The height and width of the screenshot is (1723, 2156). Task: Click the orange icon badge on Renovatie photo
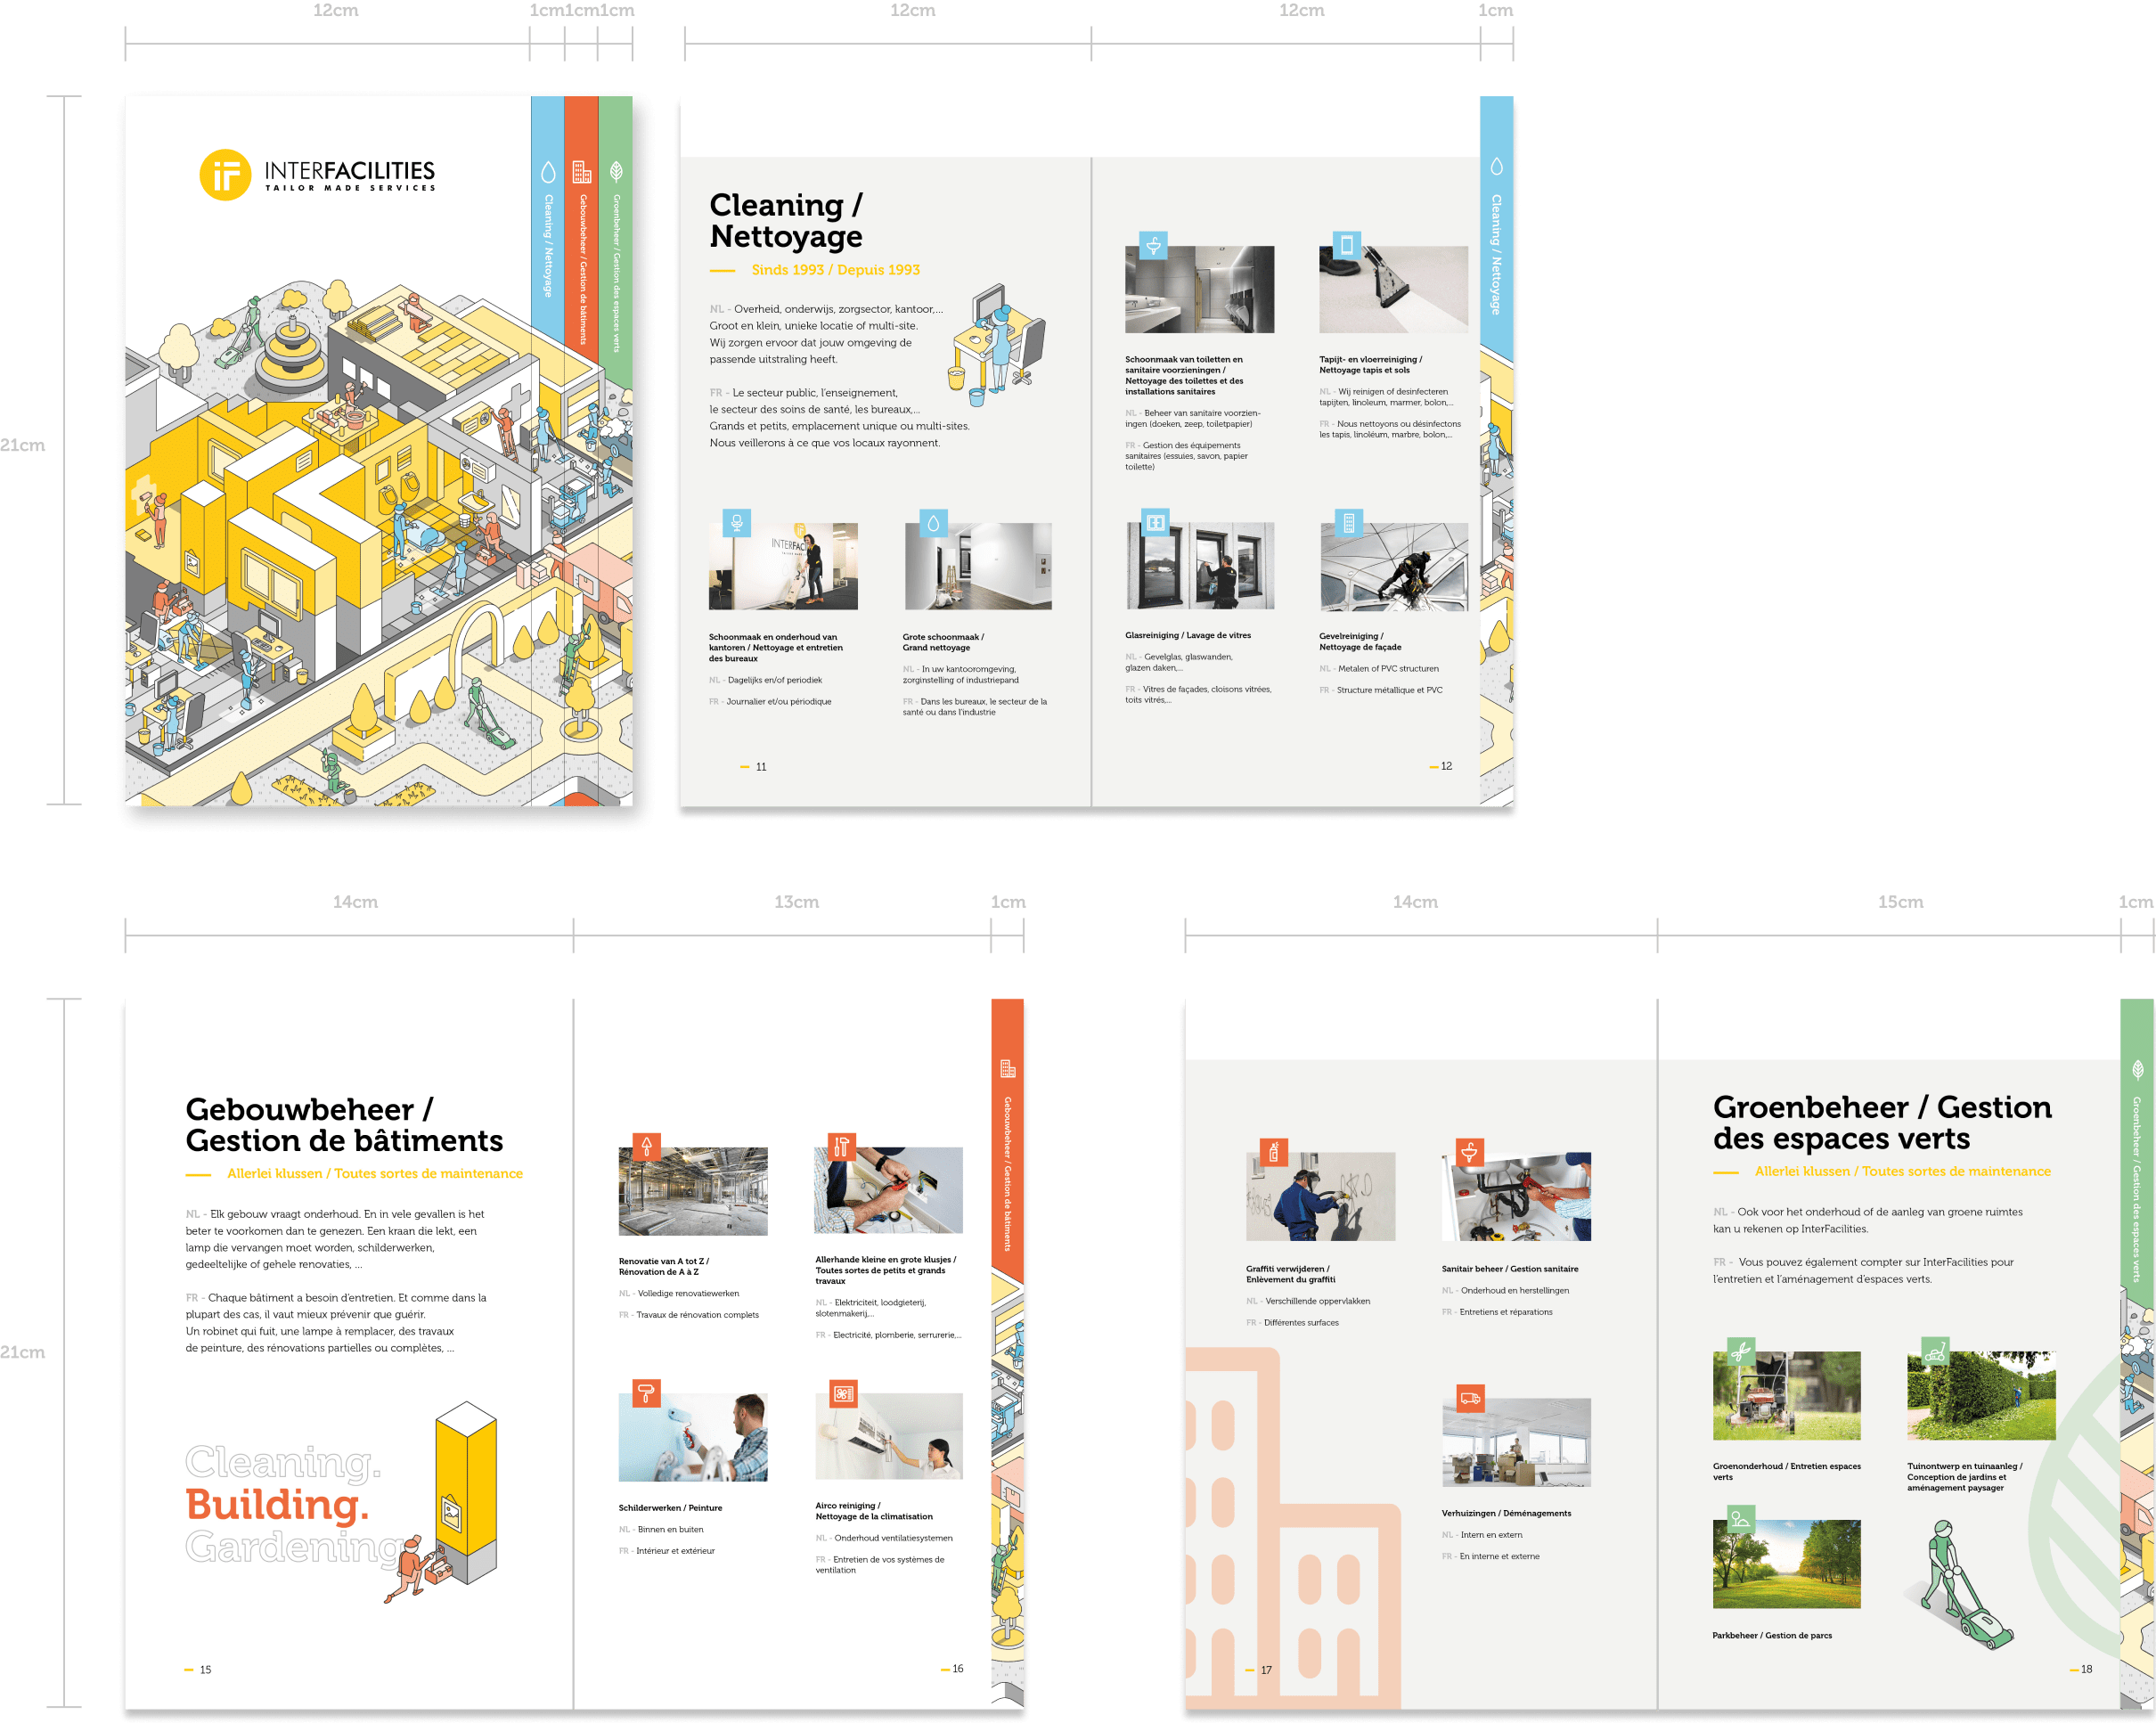click(x=647, y=1147)
